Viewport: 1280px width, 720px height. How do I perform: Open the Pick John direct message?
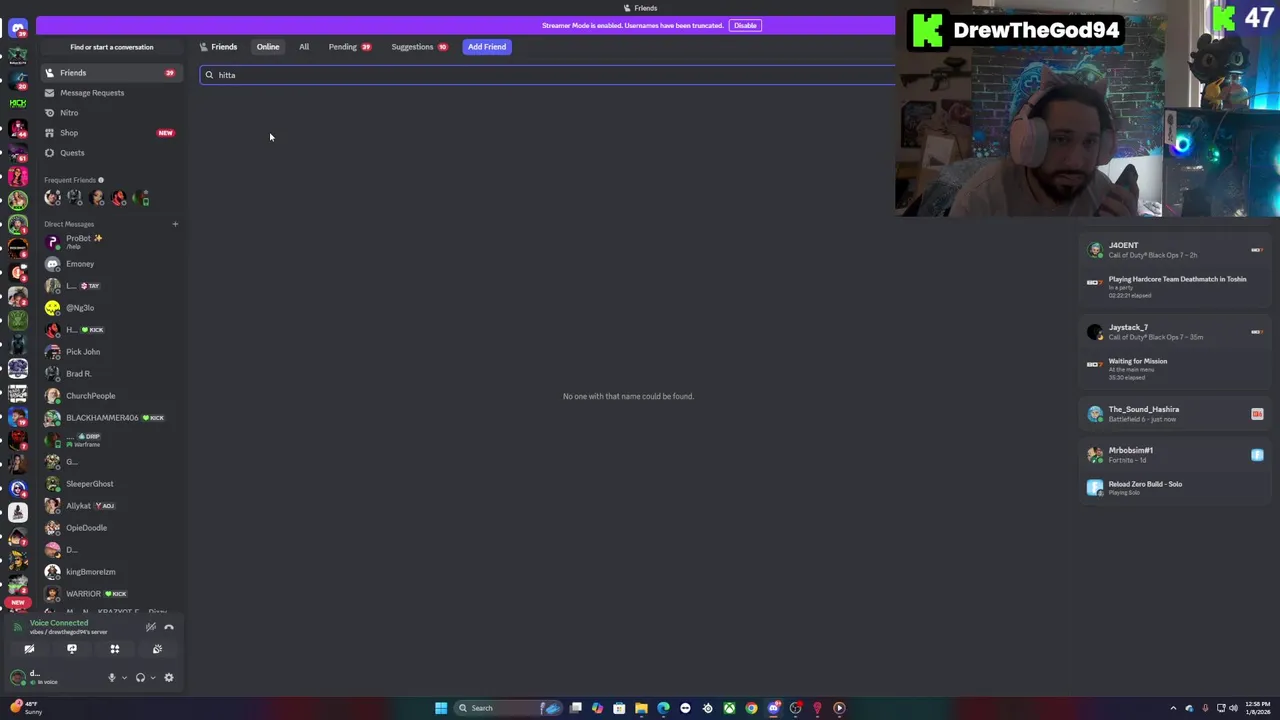(x=111, y=352)
